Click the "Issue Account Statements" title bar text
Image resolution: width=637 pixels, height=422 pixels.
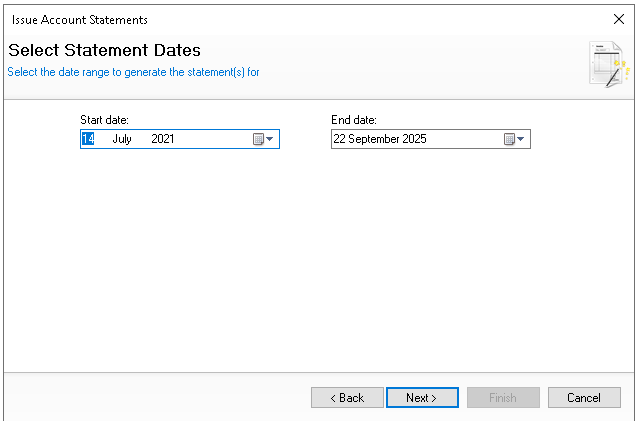pos(80,19)
